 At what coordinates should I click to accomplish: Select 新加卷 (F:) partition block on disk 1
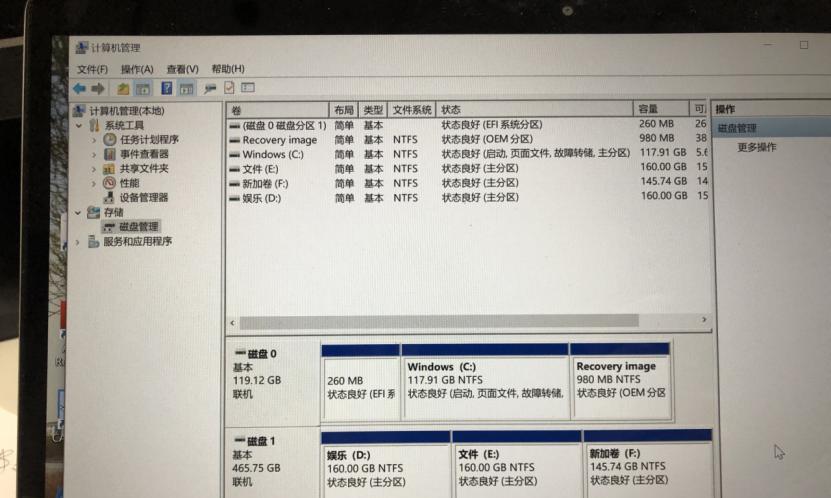(648, 464)
